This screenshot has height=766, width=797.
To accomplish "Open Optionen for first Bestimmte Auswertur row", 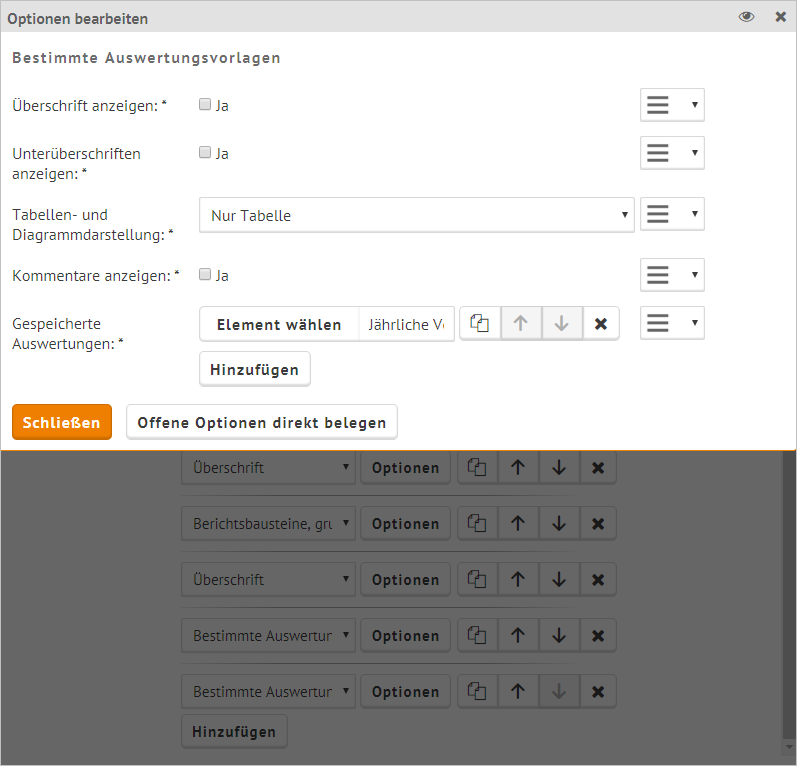I will click(405, 635).
